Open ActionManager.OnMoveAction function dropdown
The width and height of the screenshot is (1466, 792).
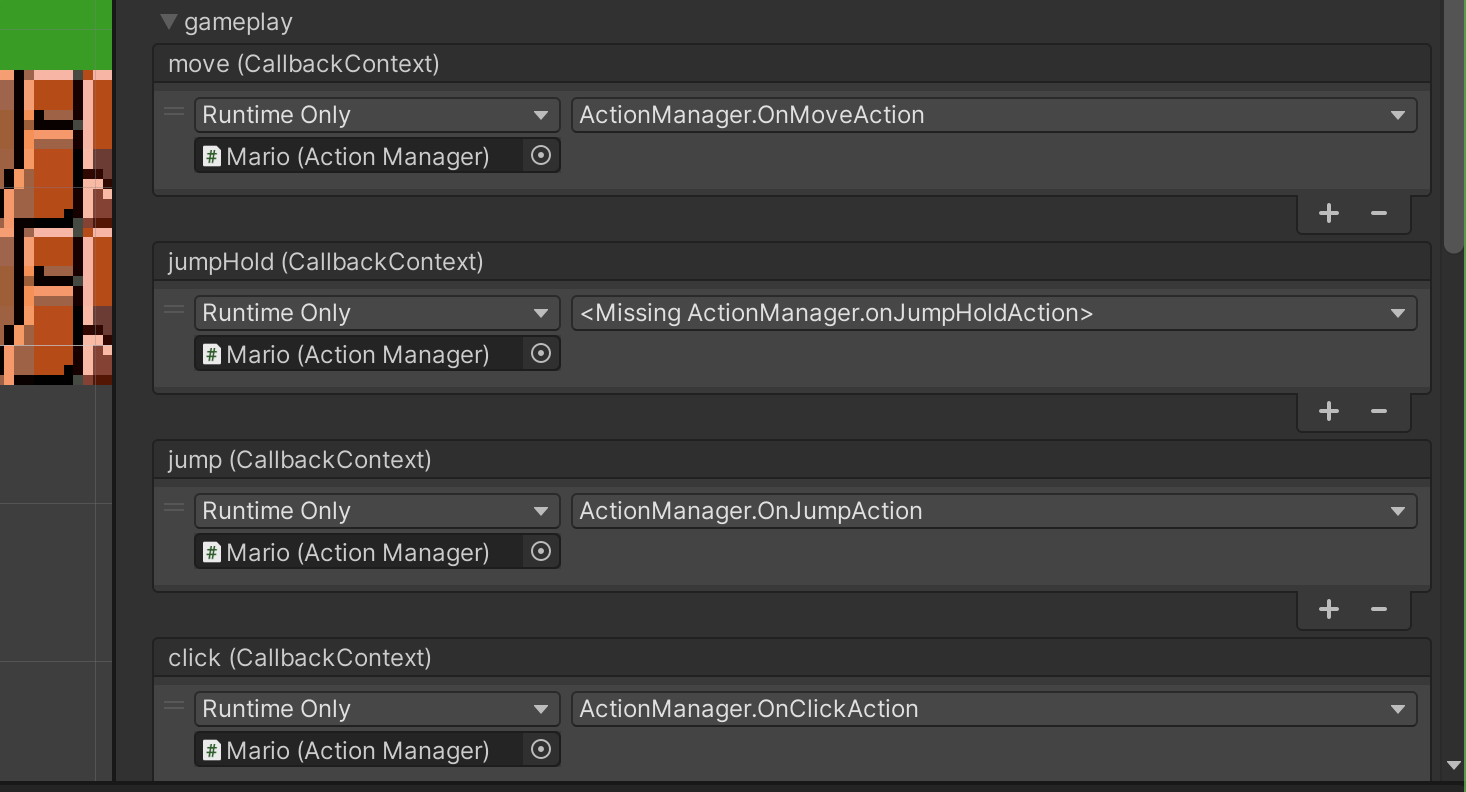[x=994, y=115]
